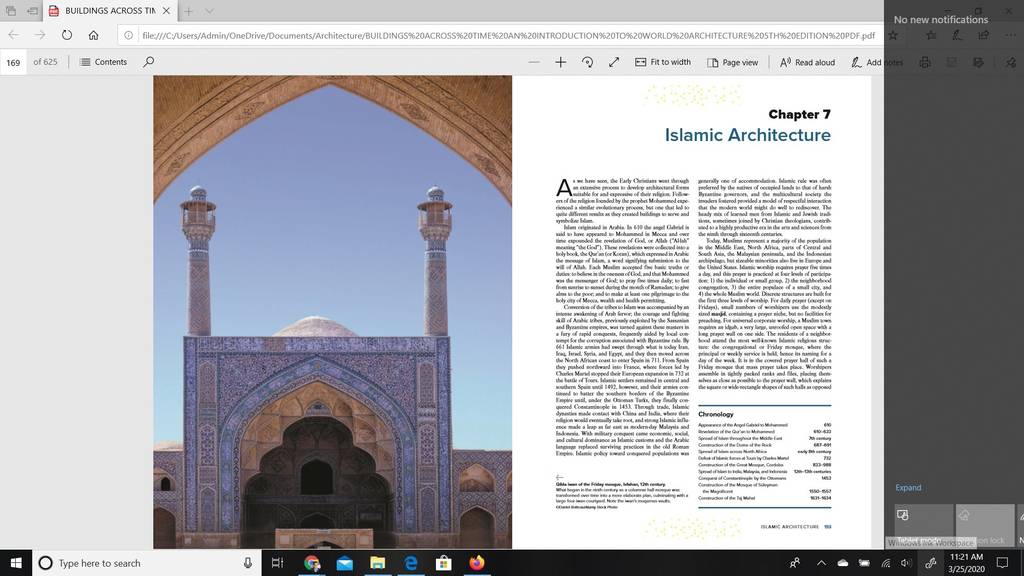Open the Contents table panel
This screenshot has height=576, width=1024.
coord(103,62)
